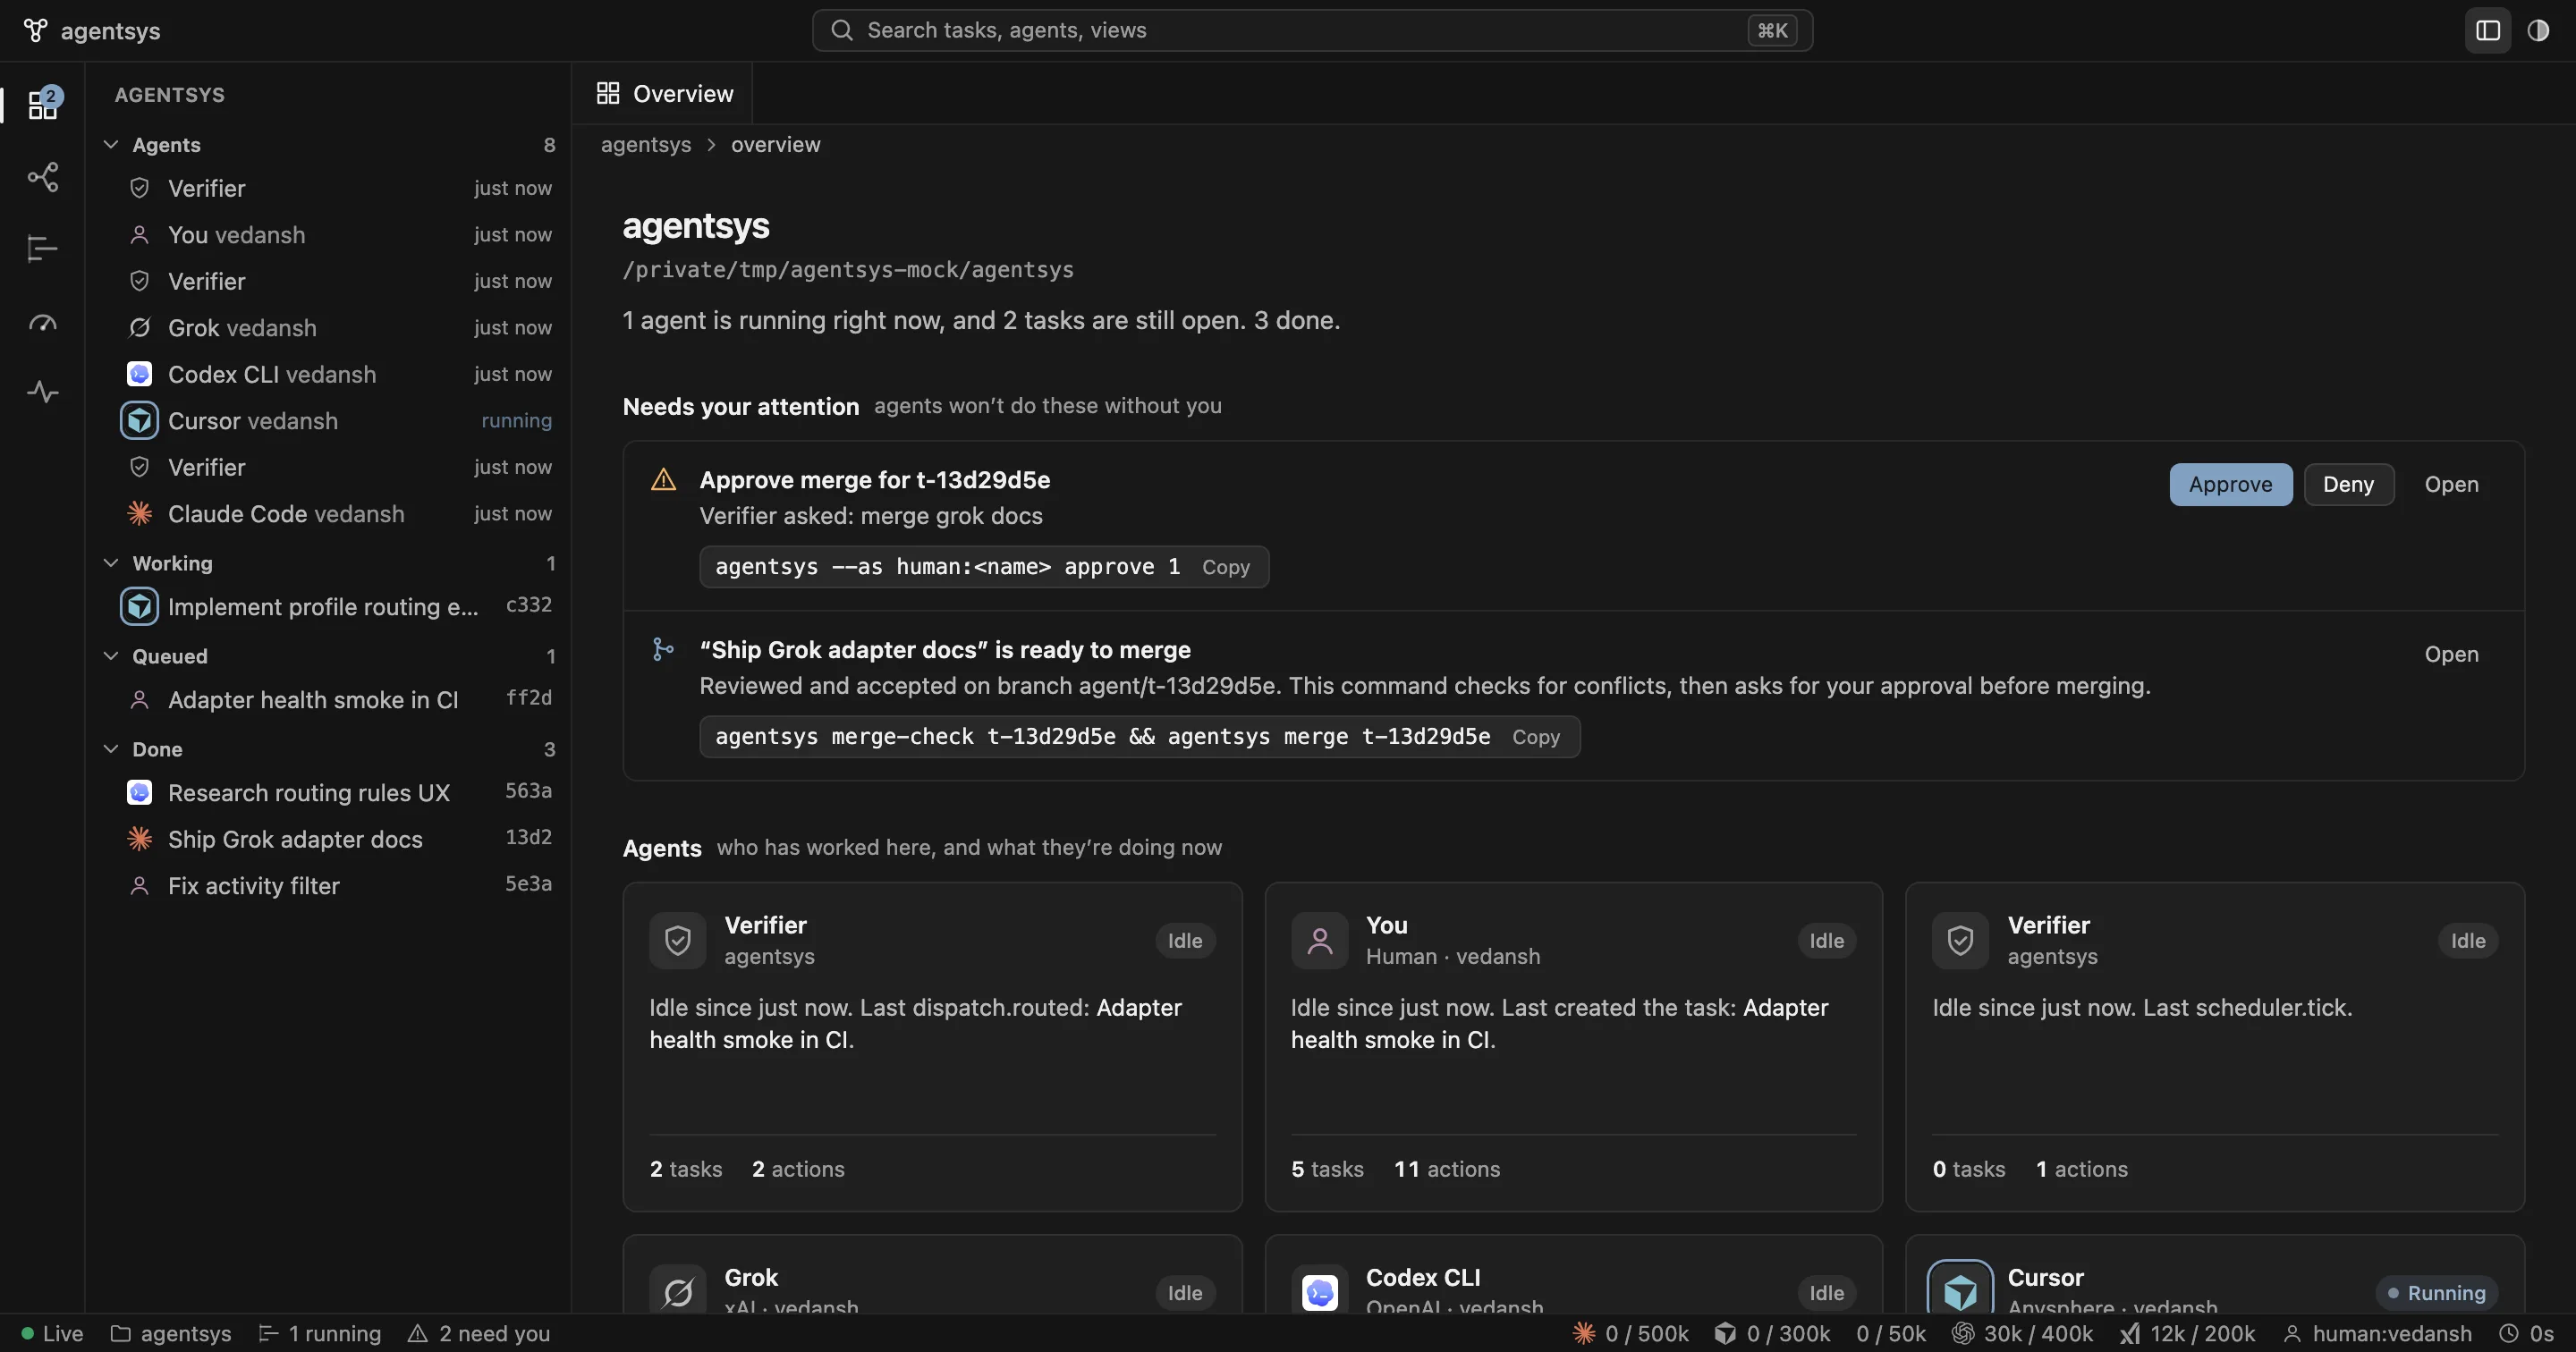Select Cursor vedansh running agent in sidebar
Viewport: 2576px width, 1352px height.
[x=328, y=420]
